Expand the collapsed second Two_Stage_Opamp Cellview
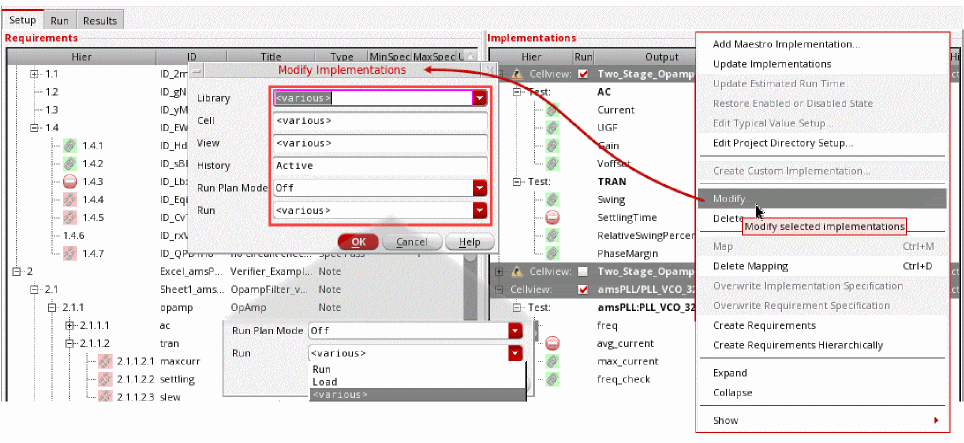Image resolution: width=964 pixels, height=443 pixels. tap(499, 271)
